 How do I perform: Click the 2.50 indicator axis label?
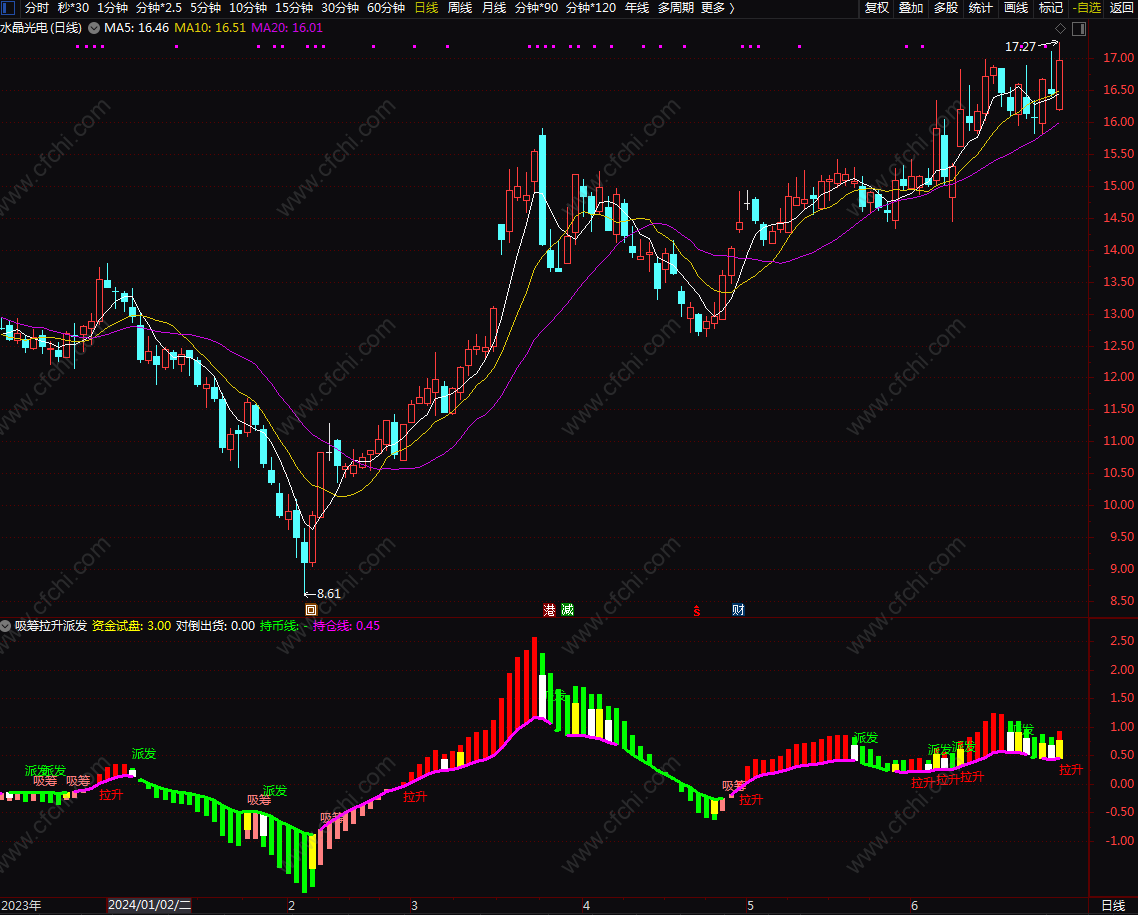point(1122,641)
